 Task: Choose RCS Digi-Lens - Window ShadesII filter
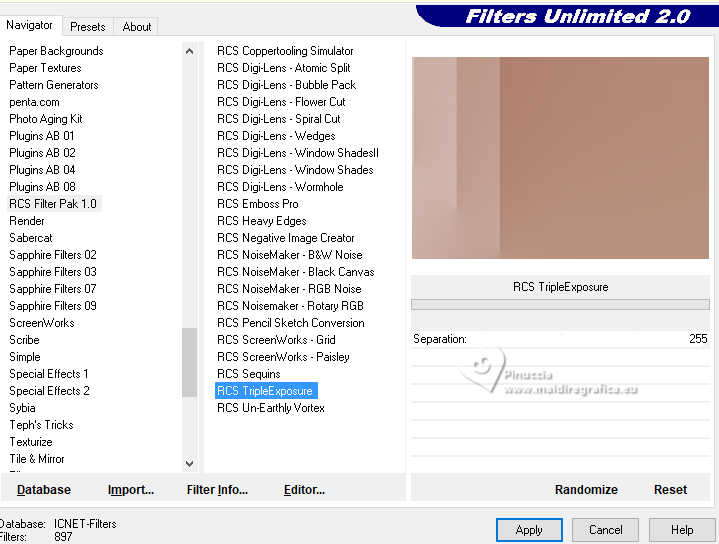tap(298, 153)
